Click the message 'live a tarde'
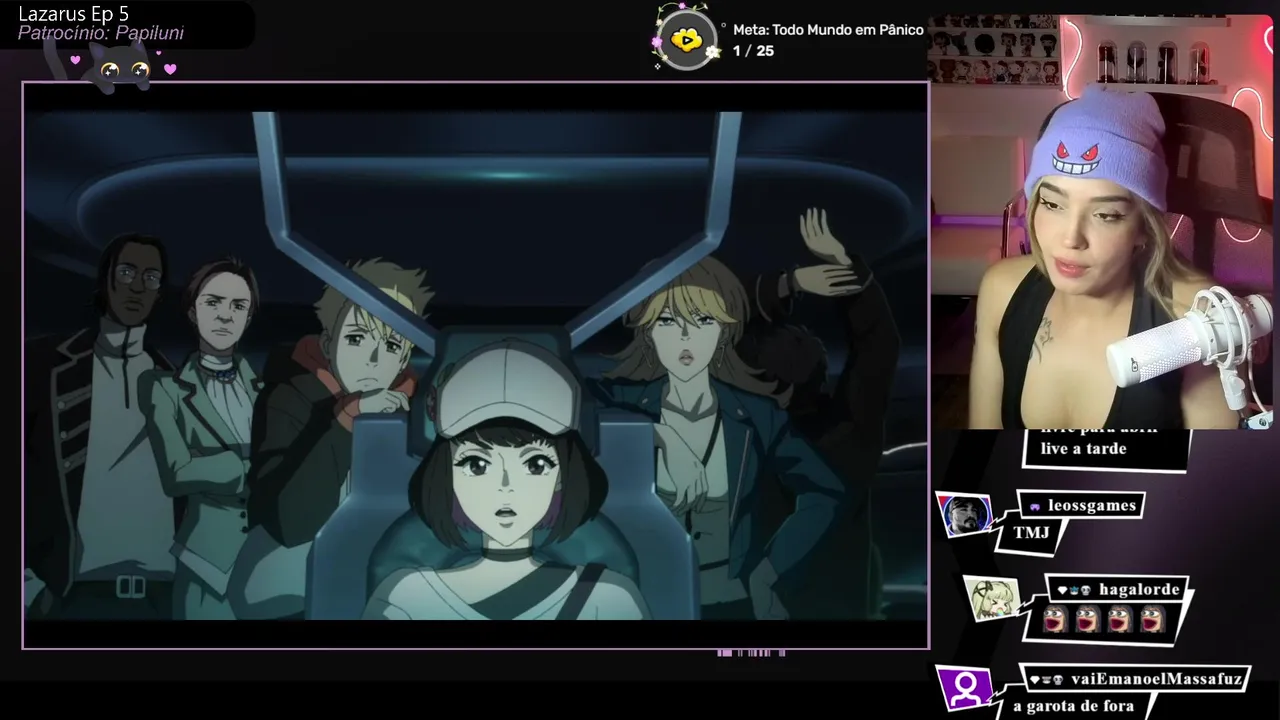Image resolution: width=1280 pixels, height=720 pixels. pyautogui.click(x=1083, y=449)
